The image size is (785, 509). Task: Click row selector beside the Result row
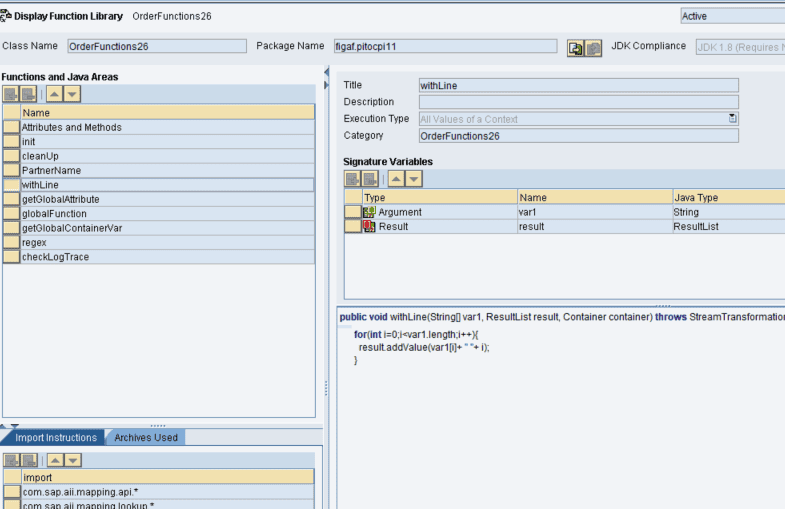coord(353,226)
